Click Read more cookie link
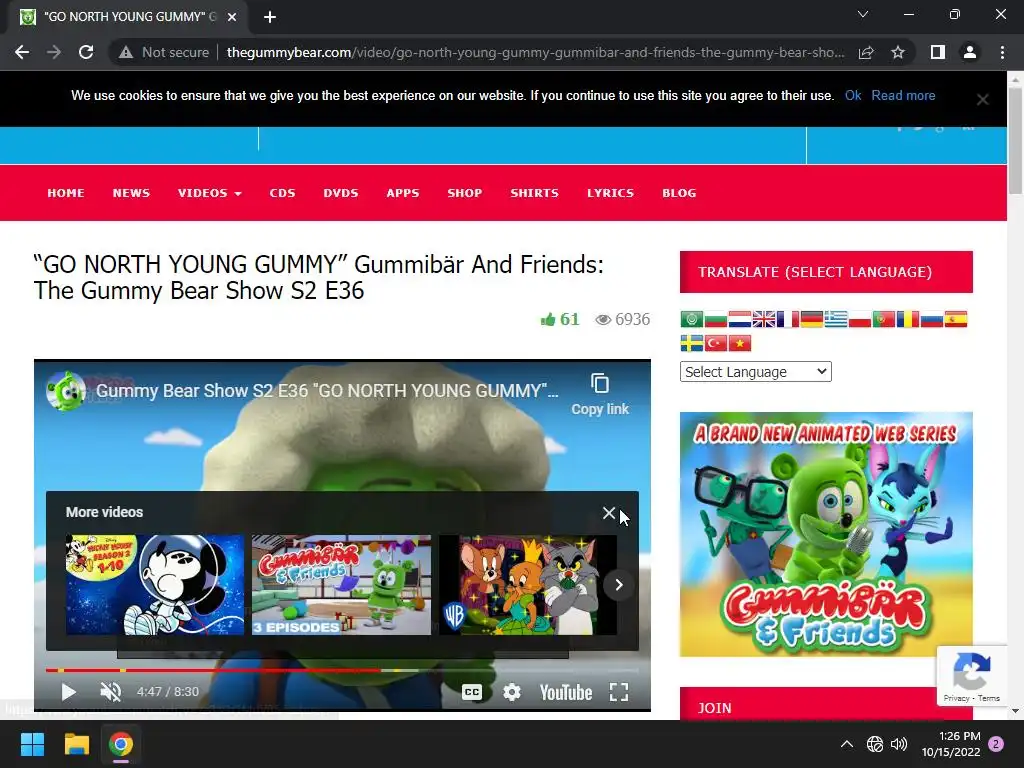The image size is (1024, 768). [x=903, y=95]
